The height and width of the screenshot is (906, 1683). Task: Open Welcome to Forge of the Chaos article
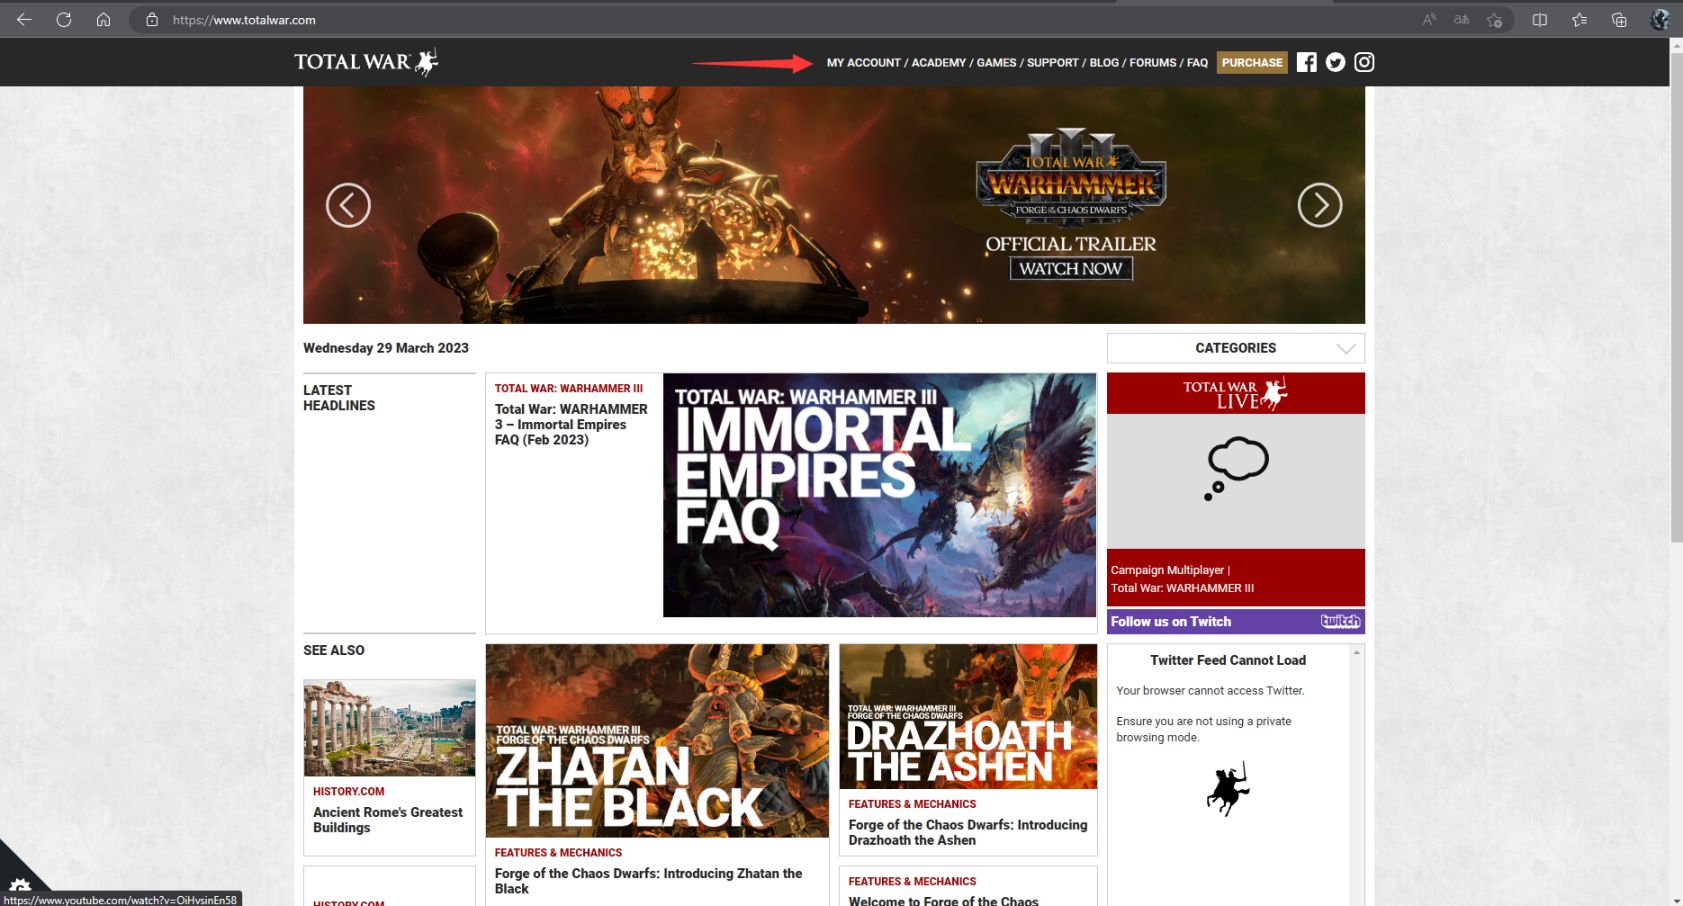(x=943, y=900)
